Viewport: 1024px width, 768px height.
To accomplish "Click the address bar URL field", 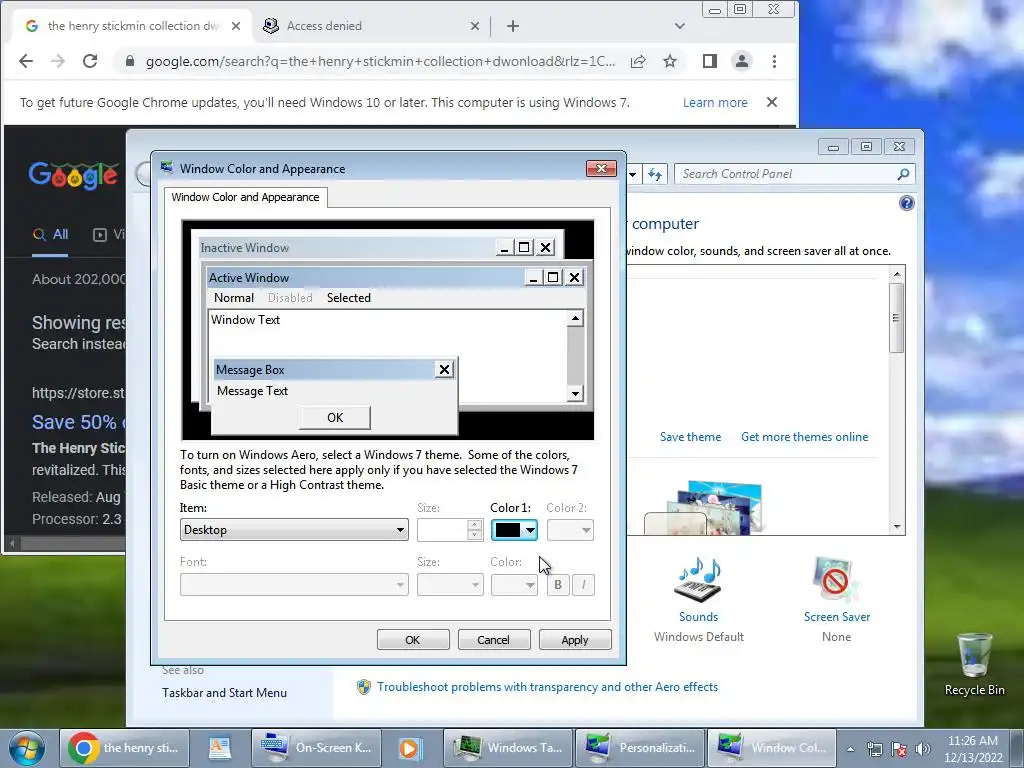I will (x=379, y=61).
